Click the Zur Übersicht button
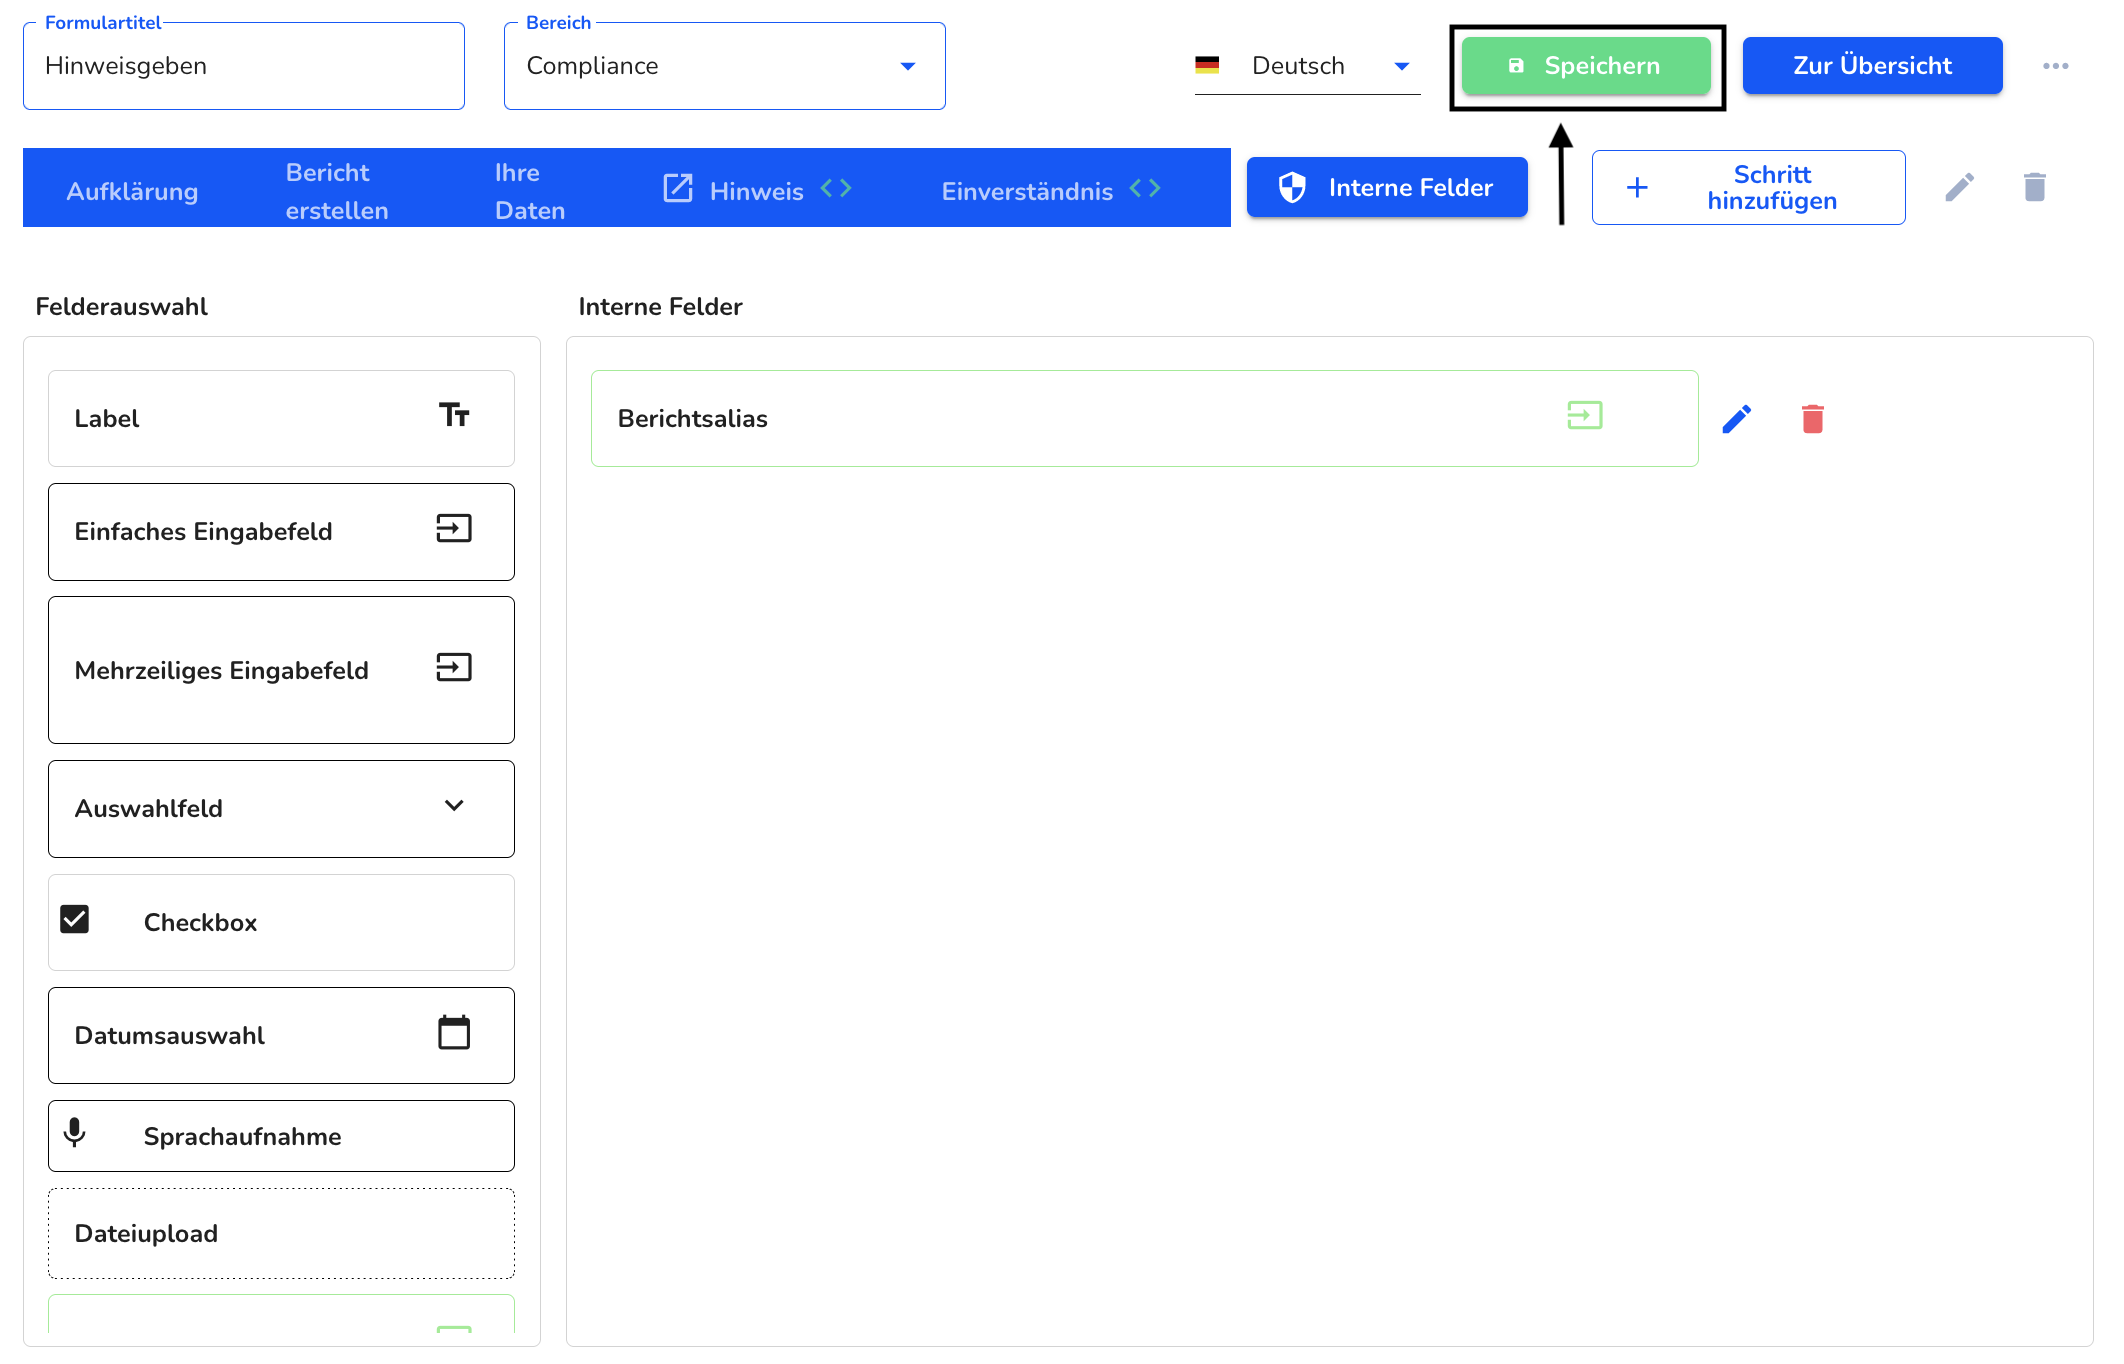The height and width of the screenshot is (1364, 2124). (1873, 65)
